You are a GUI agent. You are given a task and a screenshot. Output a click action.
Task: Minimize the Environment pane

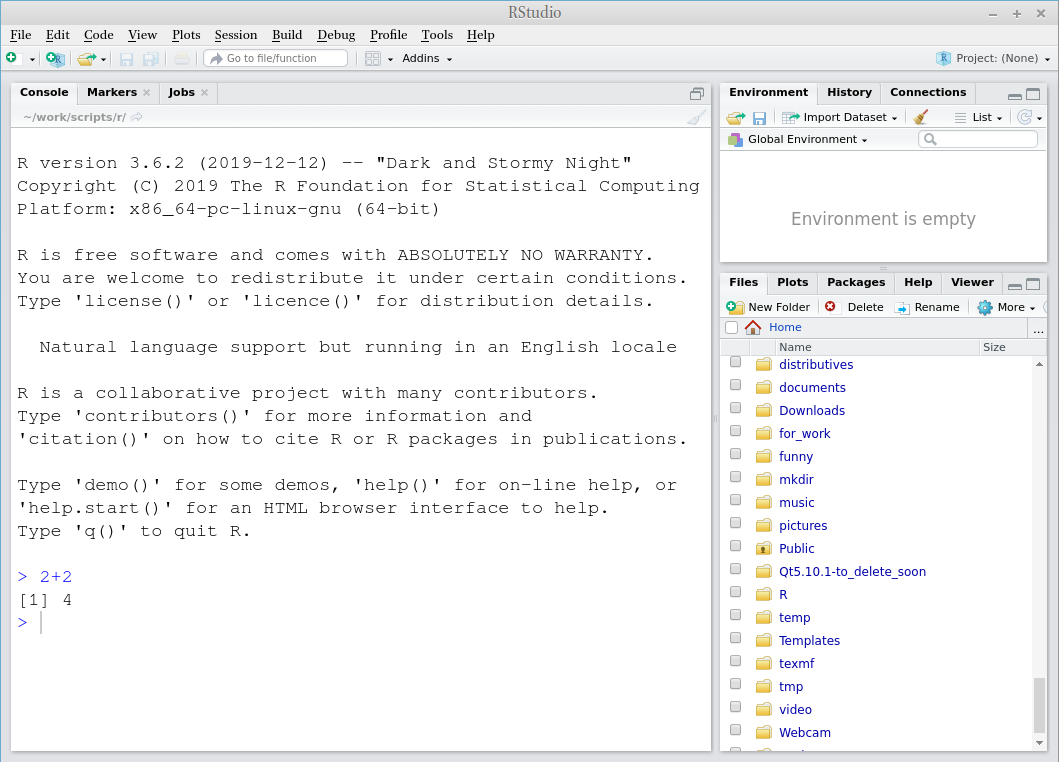1014,95
